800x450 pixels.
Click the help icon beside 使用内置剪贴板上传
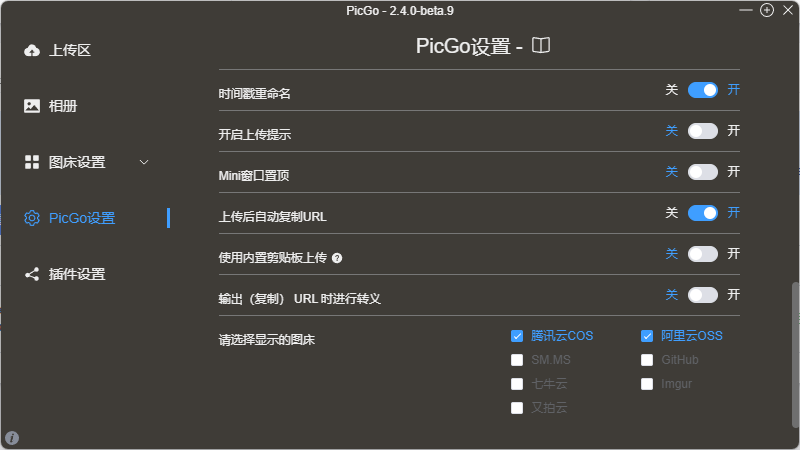coord(337,258)
